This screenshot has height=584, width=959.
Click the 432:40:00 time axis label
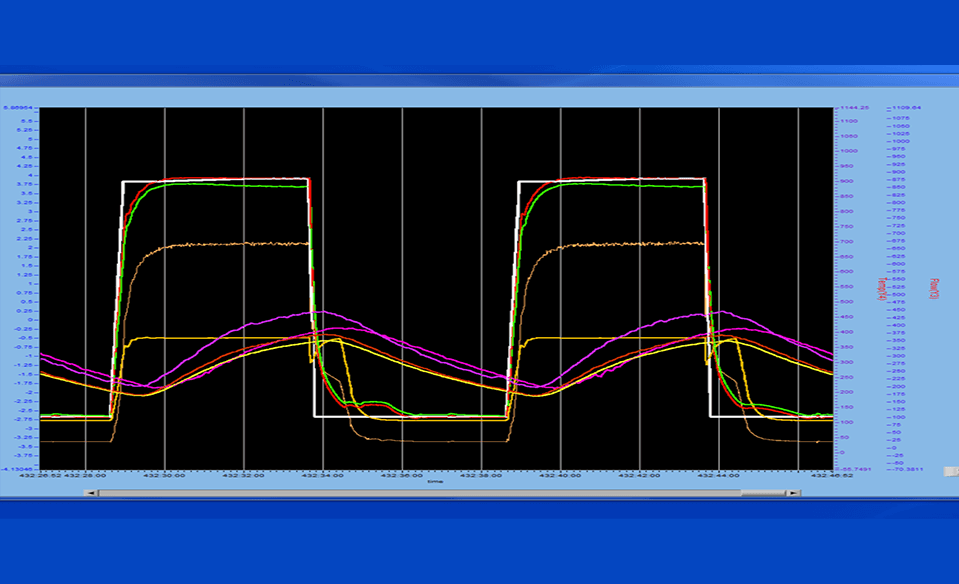click(561, 475)
